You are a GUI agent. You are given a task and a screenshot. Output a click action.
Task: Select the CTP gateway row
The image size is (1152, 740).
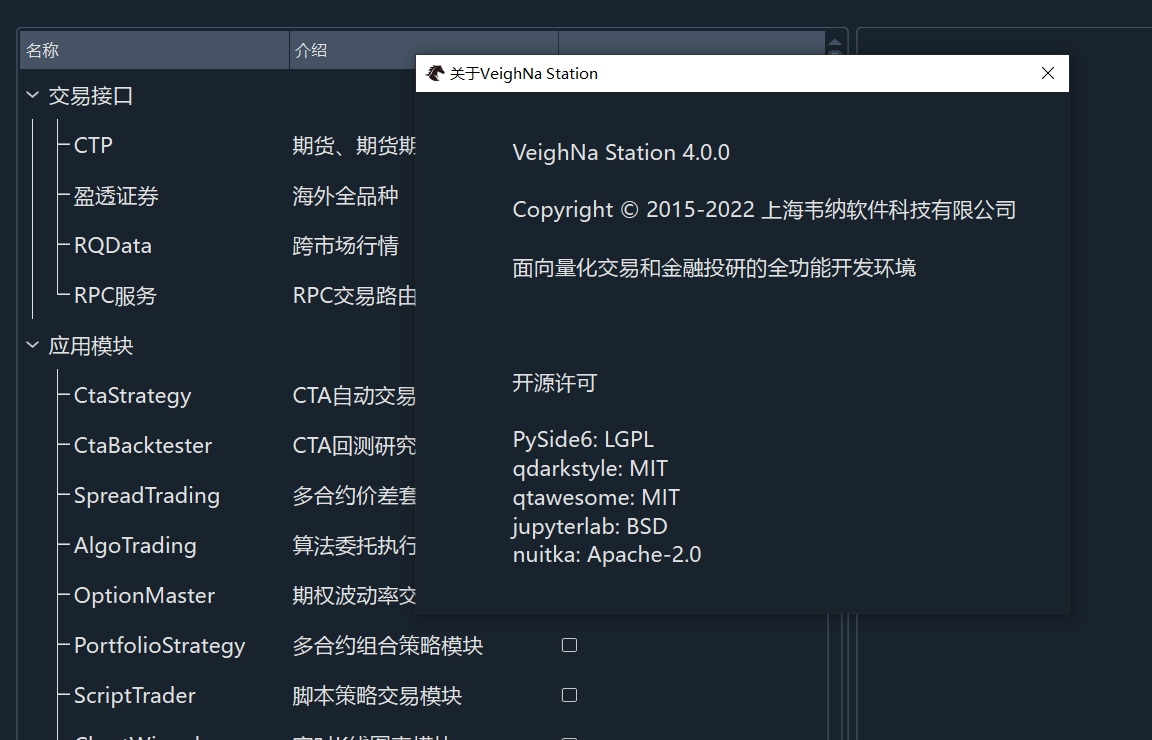tap(93, 146)
